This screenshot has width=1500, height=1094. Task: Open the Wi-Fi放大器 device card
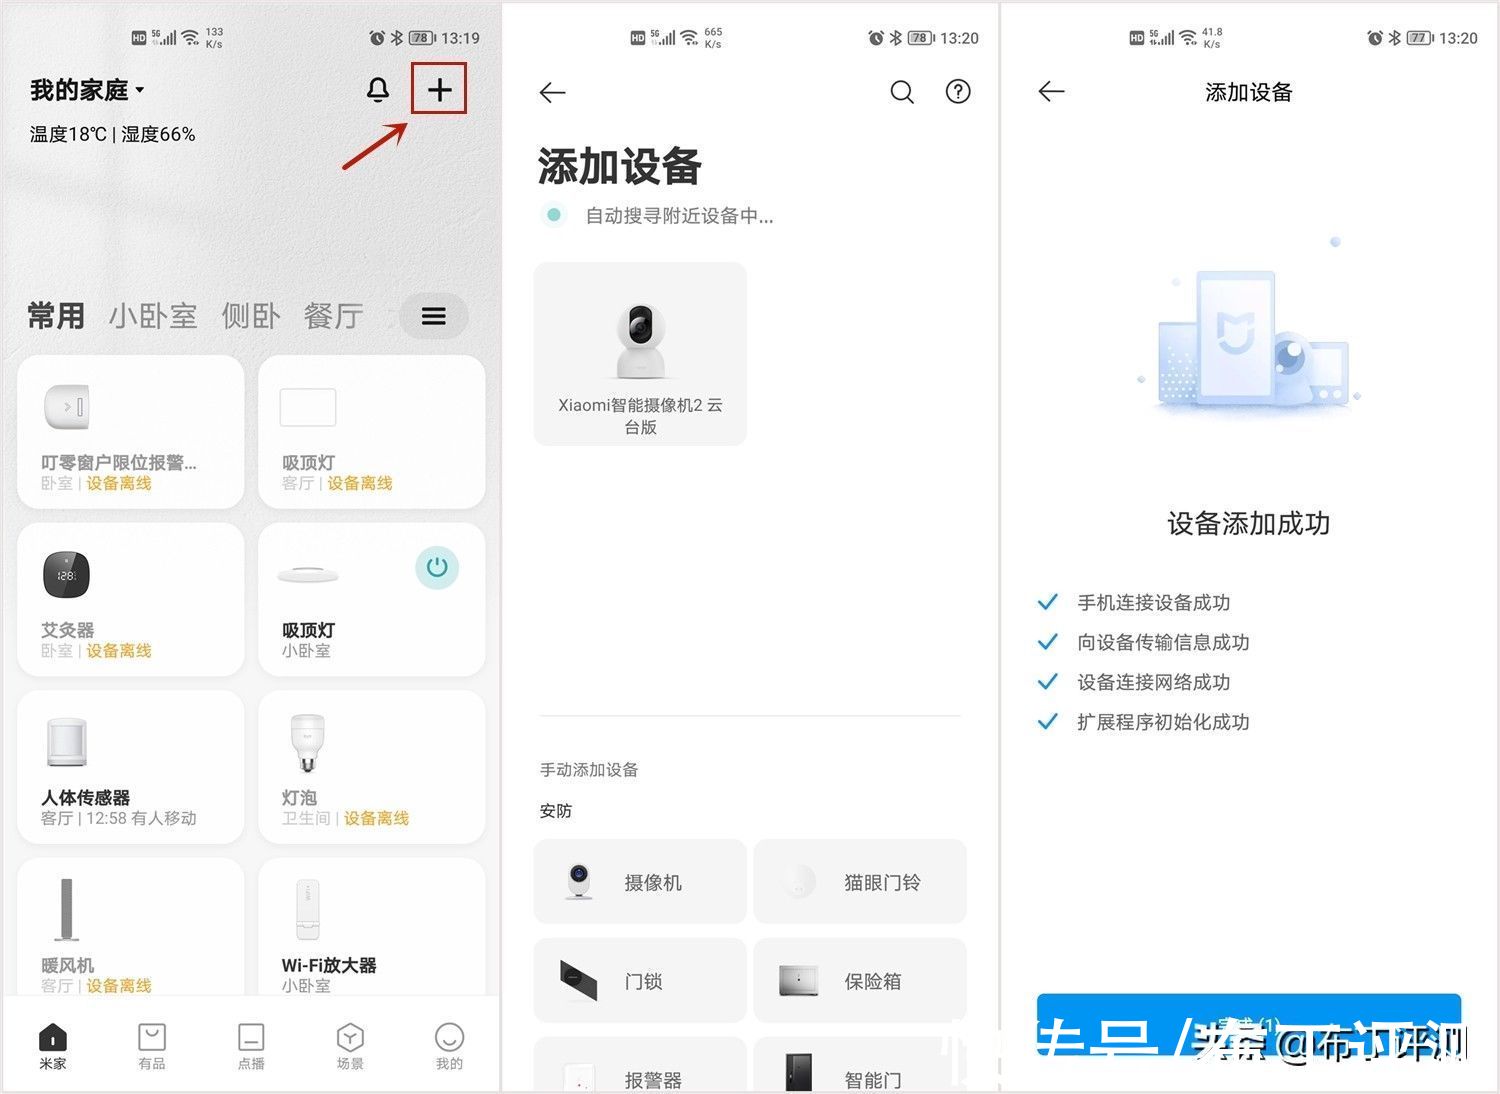tap(372, 927)
